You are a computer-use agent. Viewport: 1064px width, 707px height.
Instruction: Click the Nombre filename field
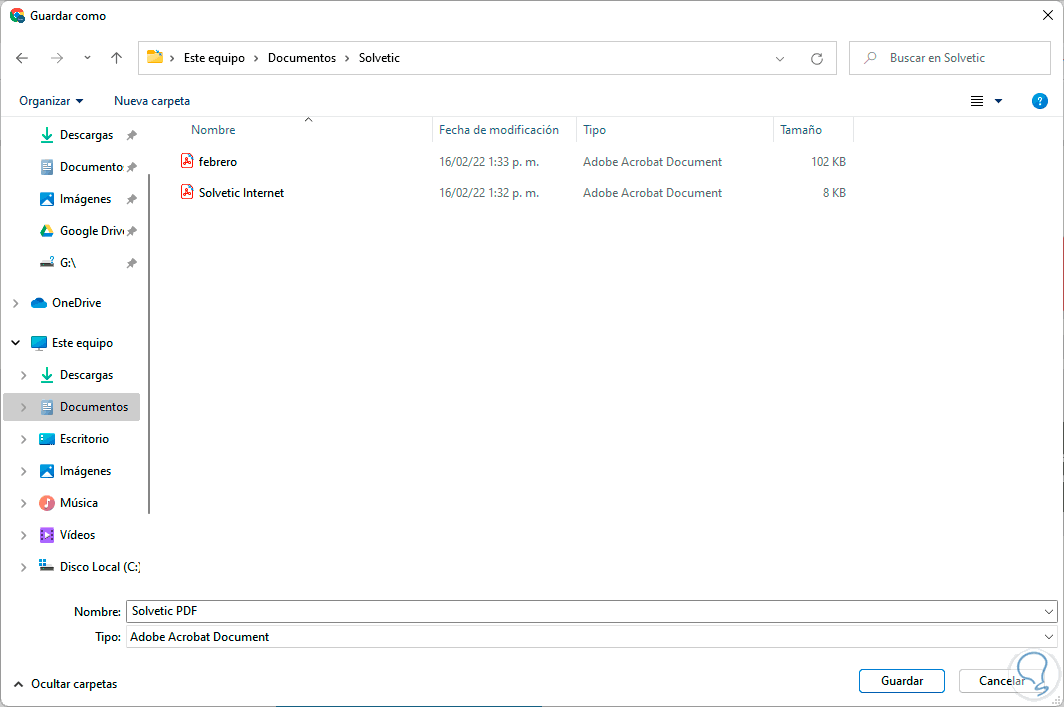click(x=580, y=611)
